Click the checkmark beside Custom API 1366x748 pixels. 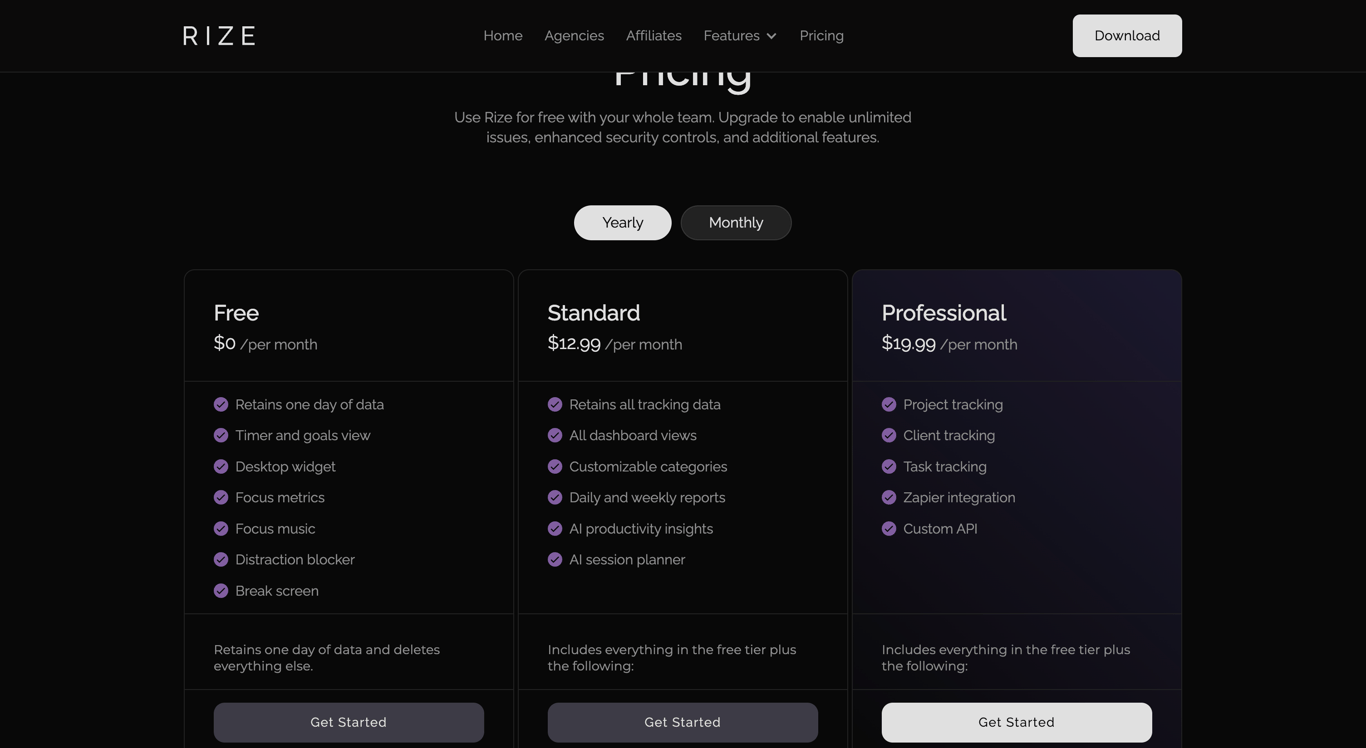888,527
